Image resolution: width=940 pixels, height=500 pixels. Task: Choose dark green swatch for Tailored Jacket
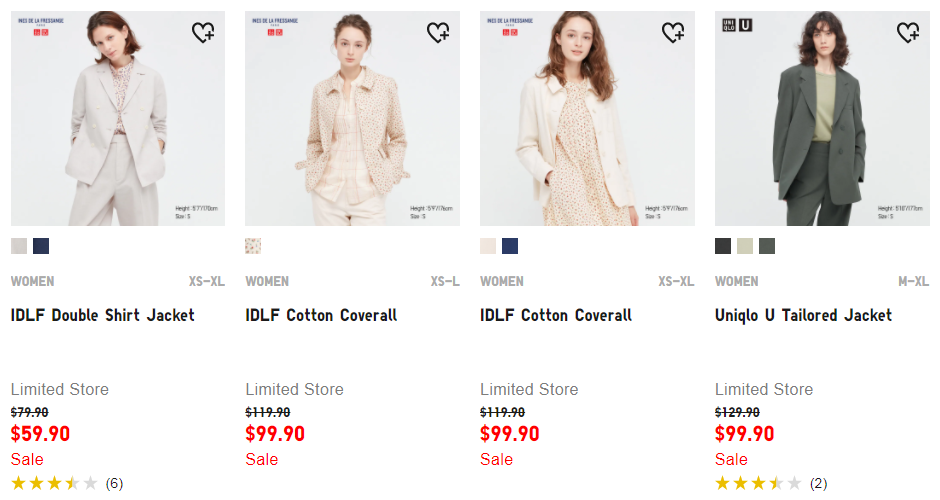(x=767, y=246)
